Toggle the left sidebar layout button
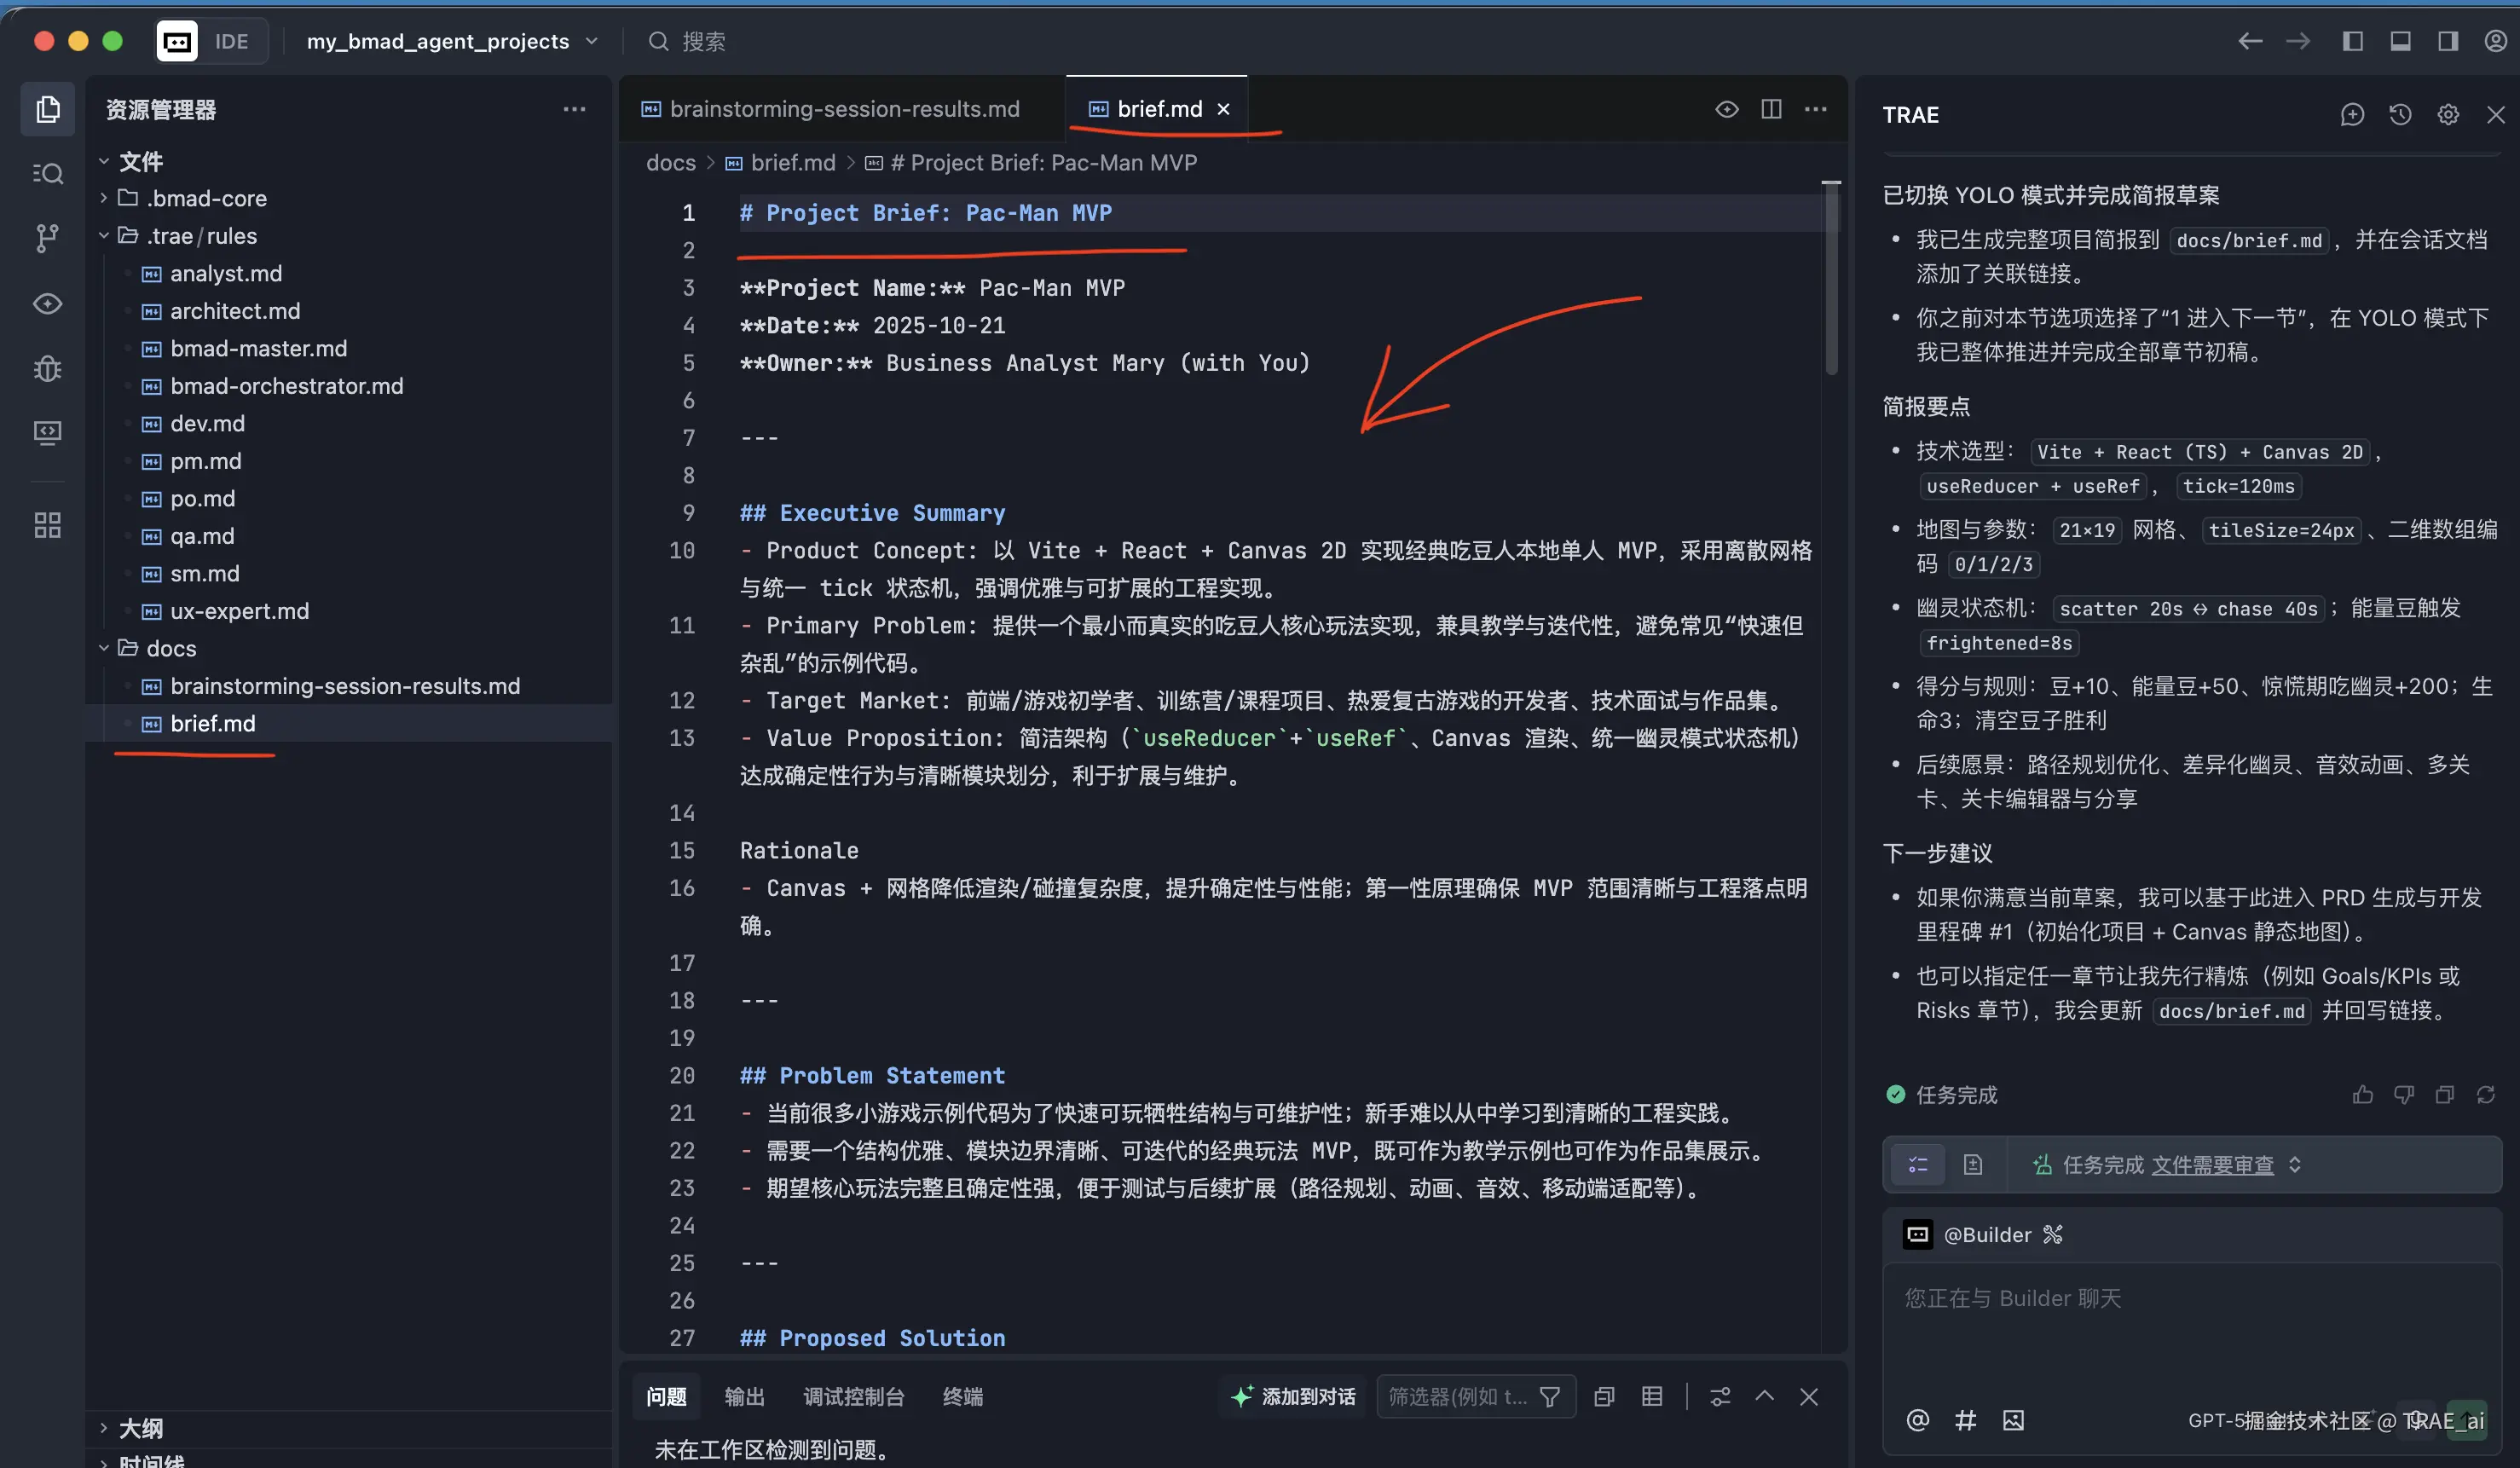2520x1468 pixels. pos(2352,41)
